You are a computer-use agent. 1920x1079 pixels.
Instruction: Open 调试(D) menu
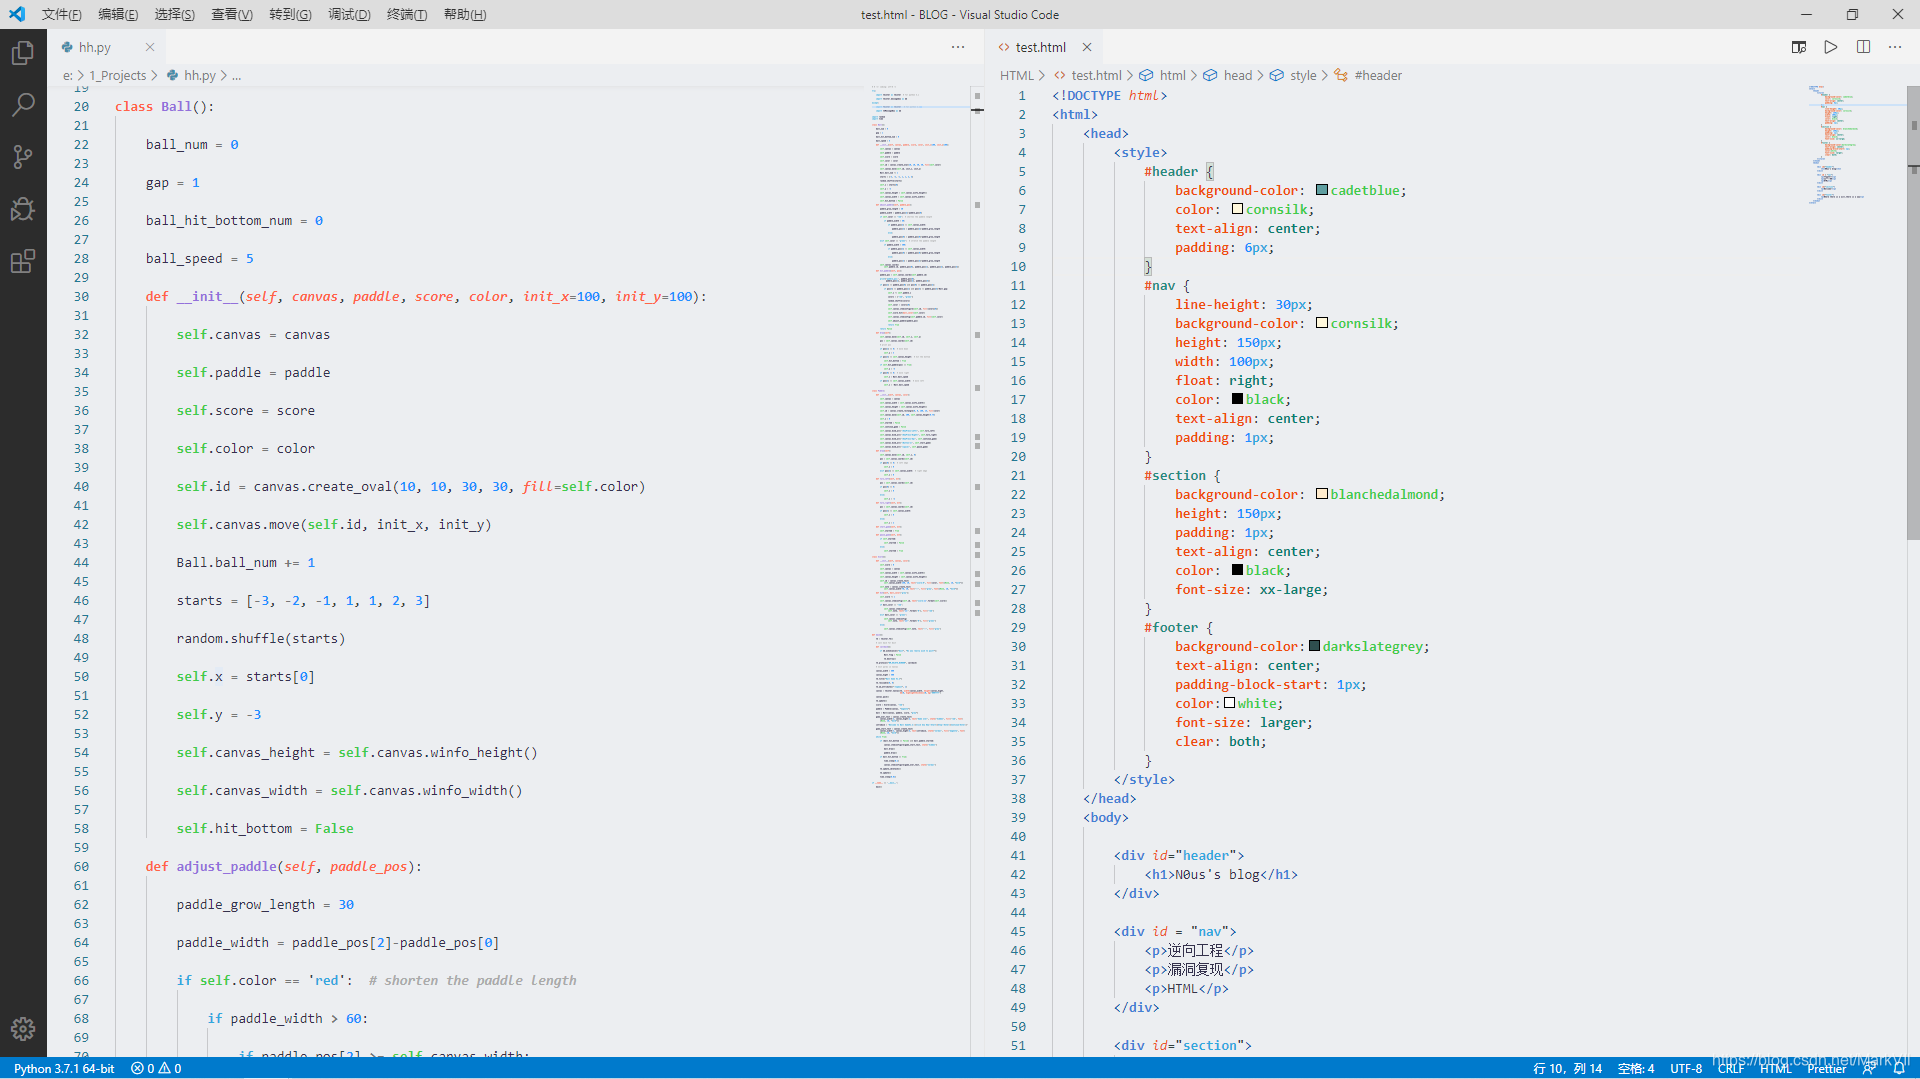(x=349, y=14)
